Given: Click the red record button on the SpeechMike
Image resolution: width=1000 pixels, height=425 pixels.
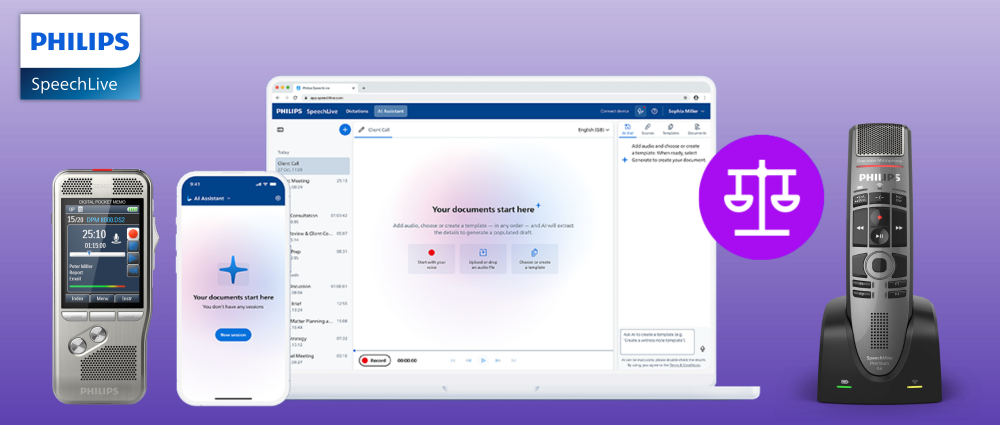Looking at the screenshot, I should [879, 216].
